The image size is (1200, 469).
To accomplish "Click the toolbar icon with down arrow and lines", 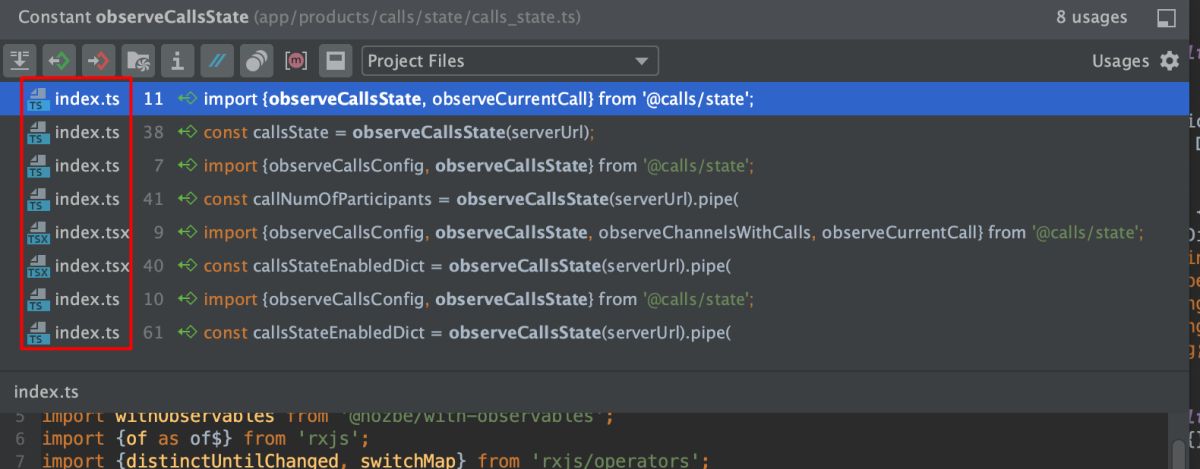I will pos(20,61).
